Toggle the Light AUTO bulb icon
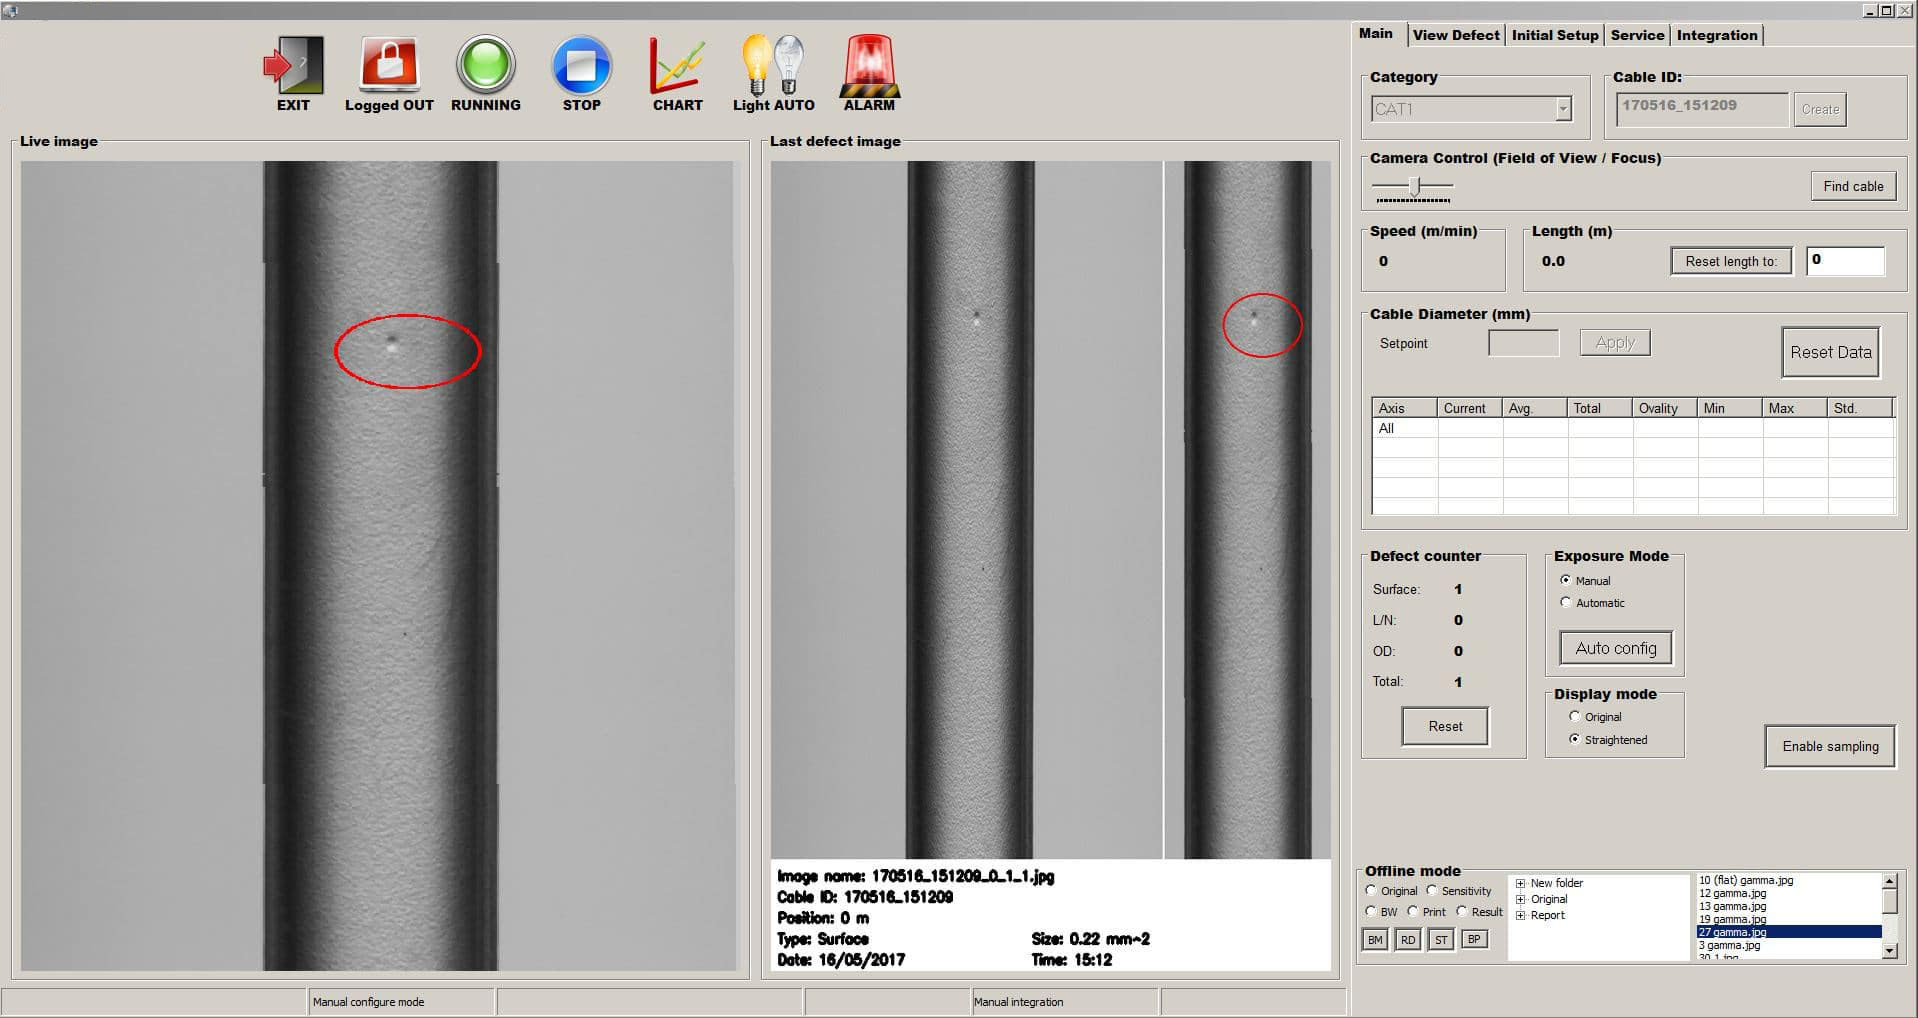This screenshot has height=1018, width=1918. point(773,65)
